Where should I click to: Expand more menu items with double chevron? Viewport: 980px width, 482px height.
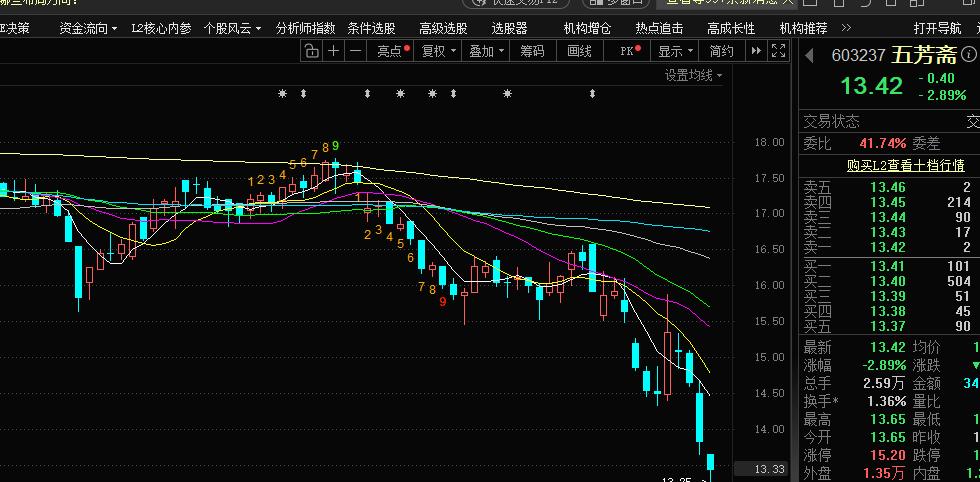(846, 28)
